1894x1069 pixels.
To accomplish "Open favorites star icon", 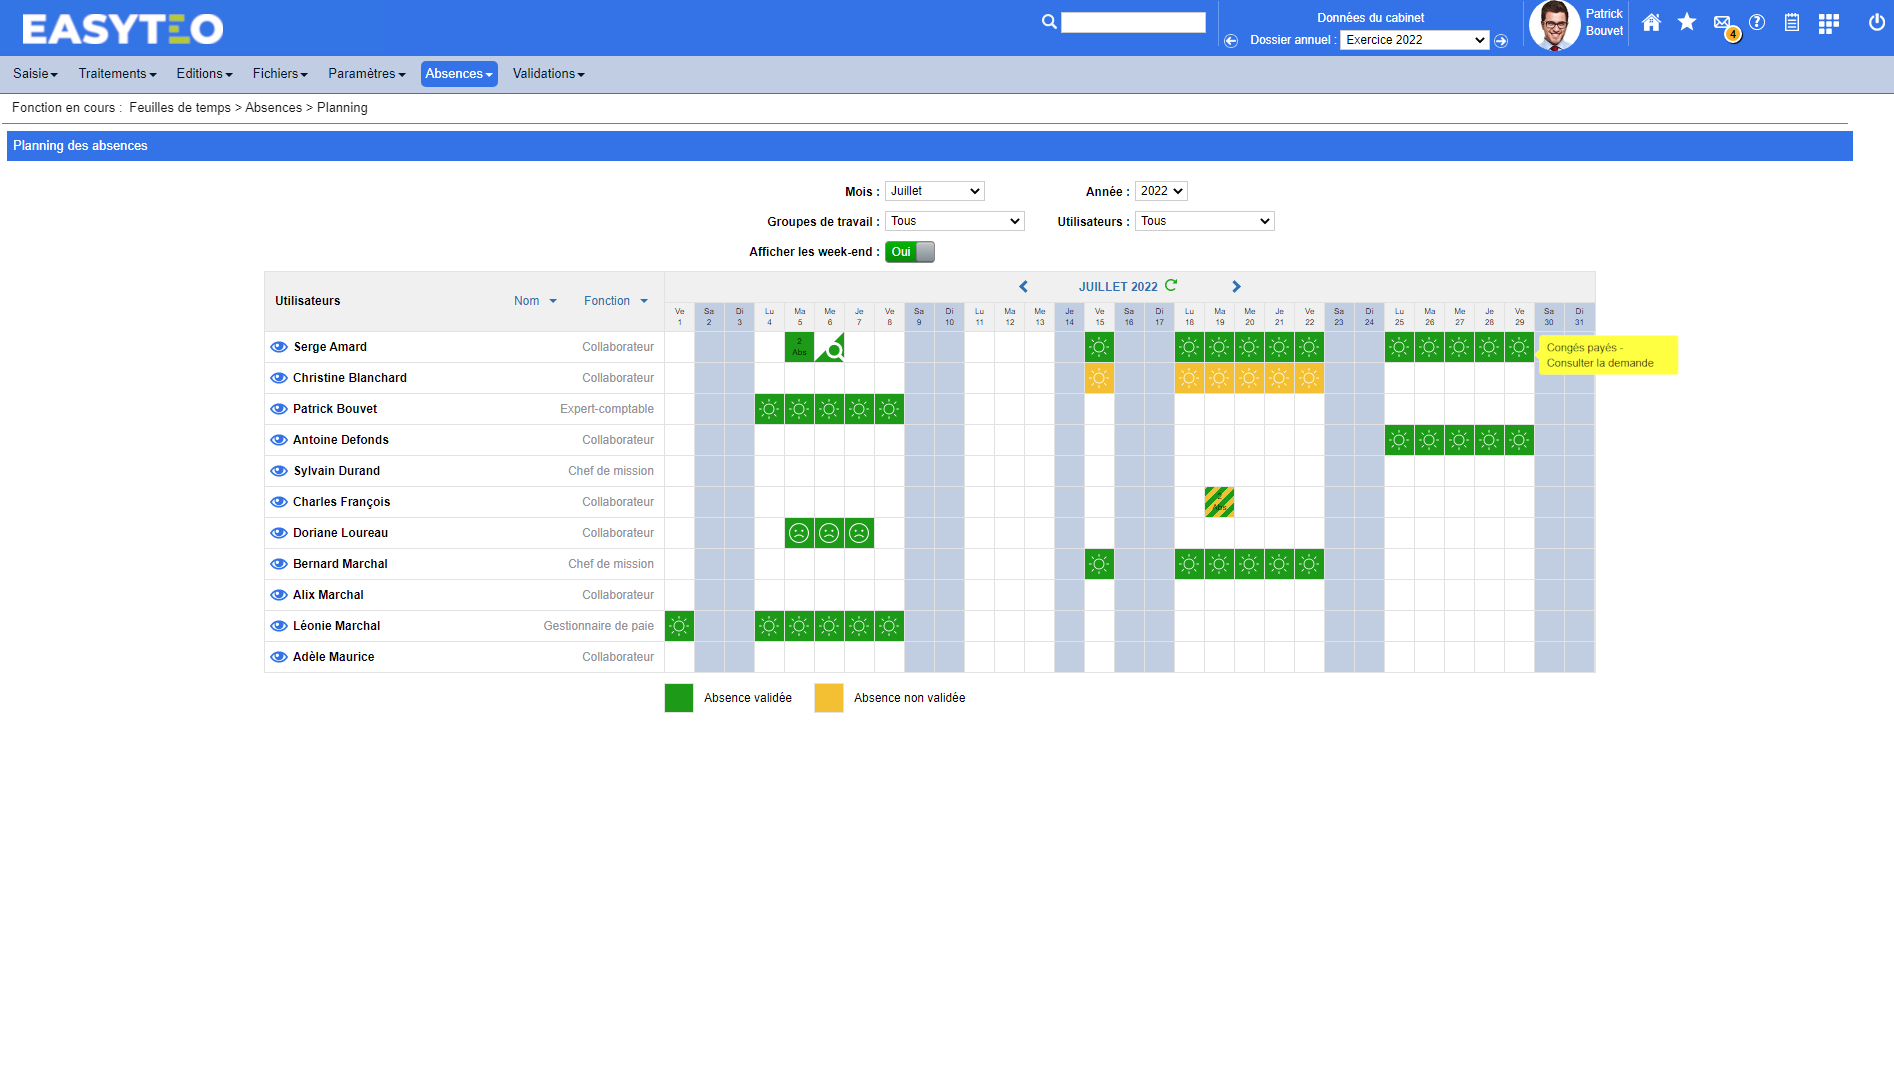I will click(x=1687, y=22).
